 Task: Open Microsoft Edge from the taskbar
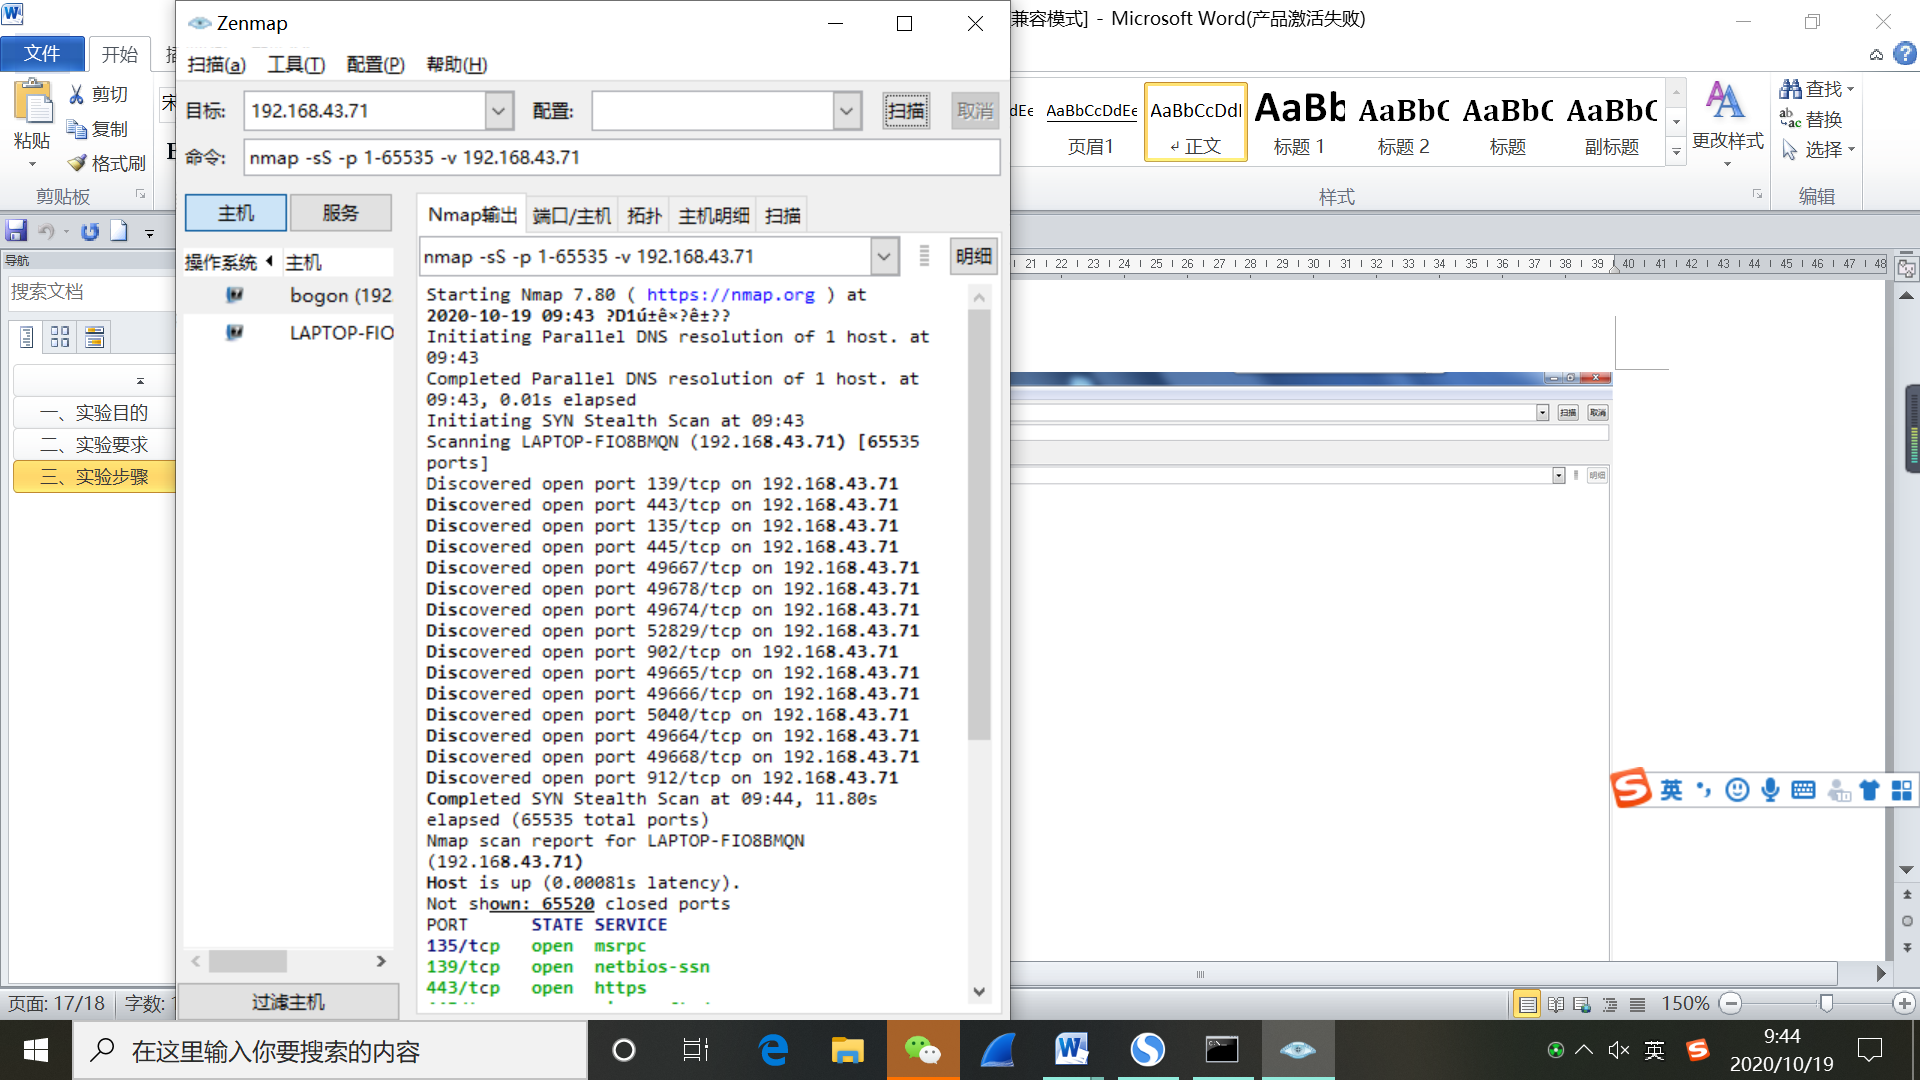click(x=773, y=1050)
